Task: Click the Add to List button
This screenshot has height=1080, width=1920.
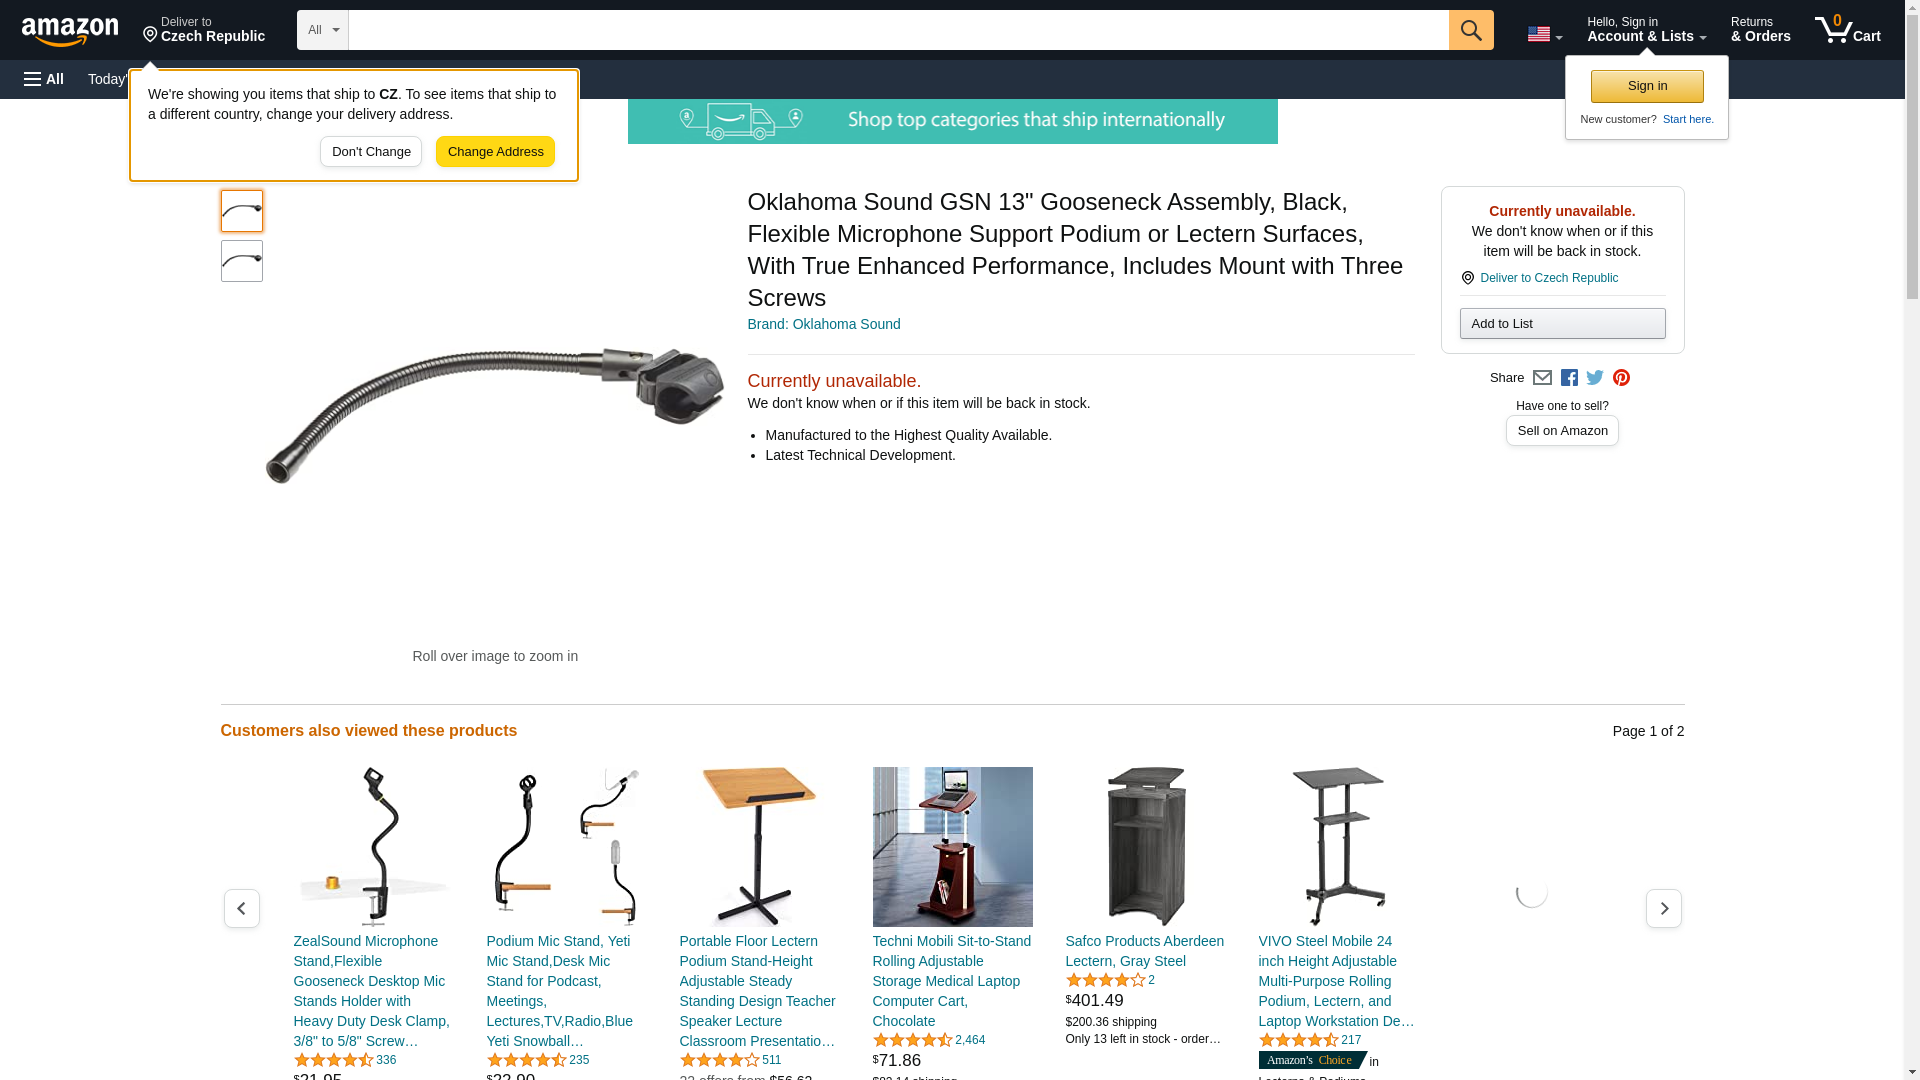Action: tap(1562, 323)
